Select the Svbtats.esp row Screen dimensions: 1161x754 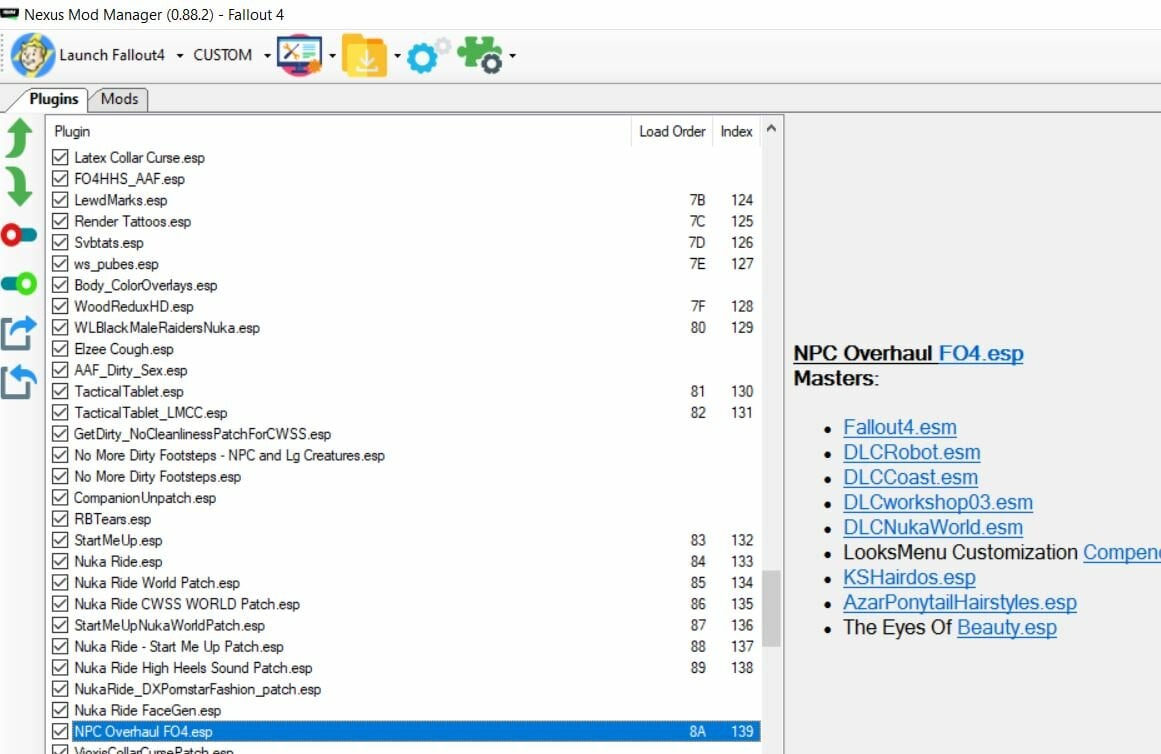406,242
